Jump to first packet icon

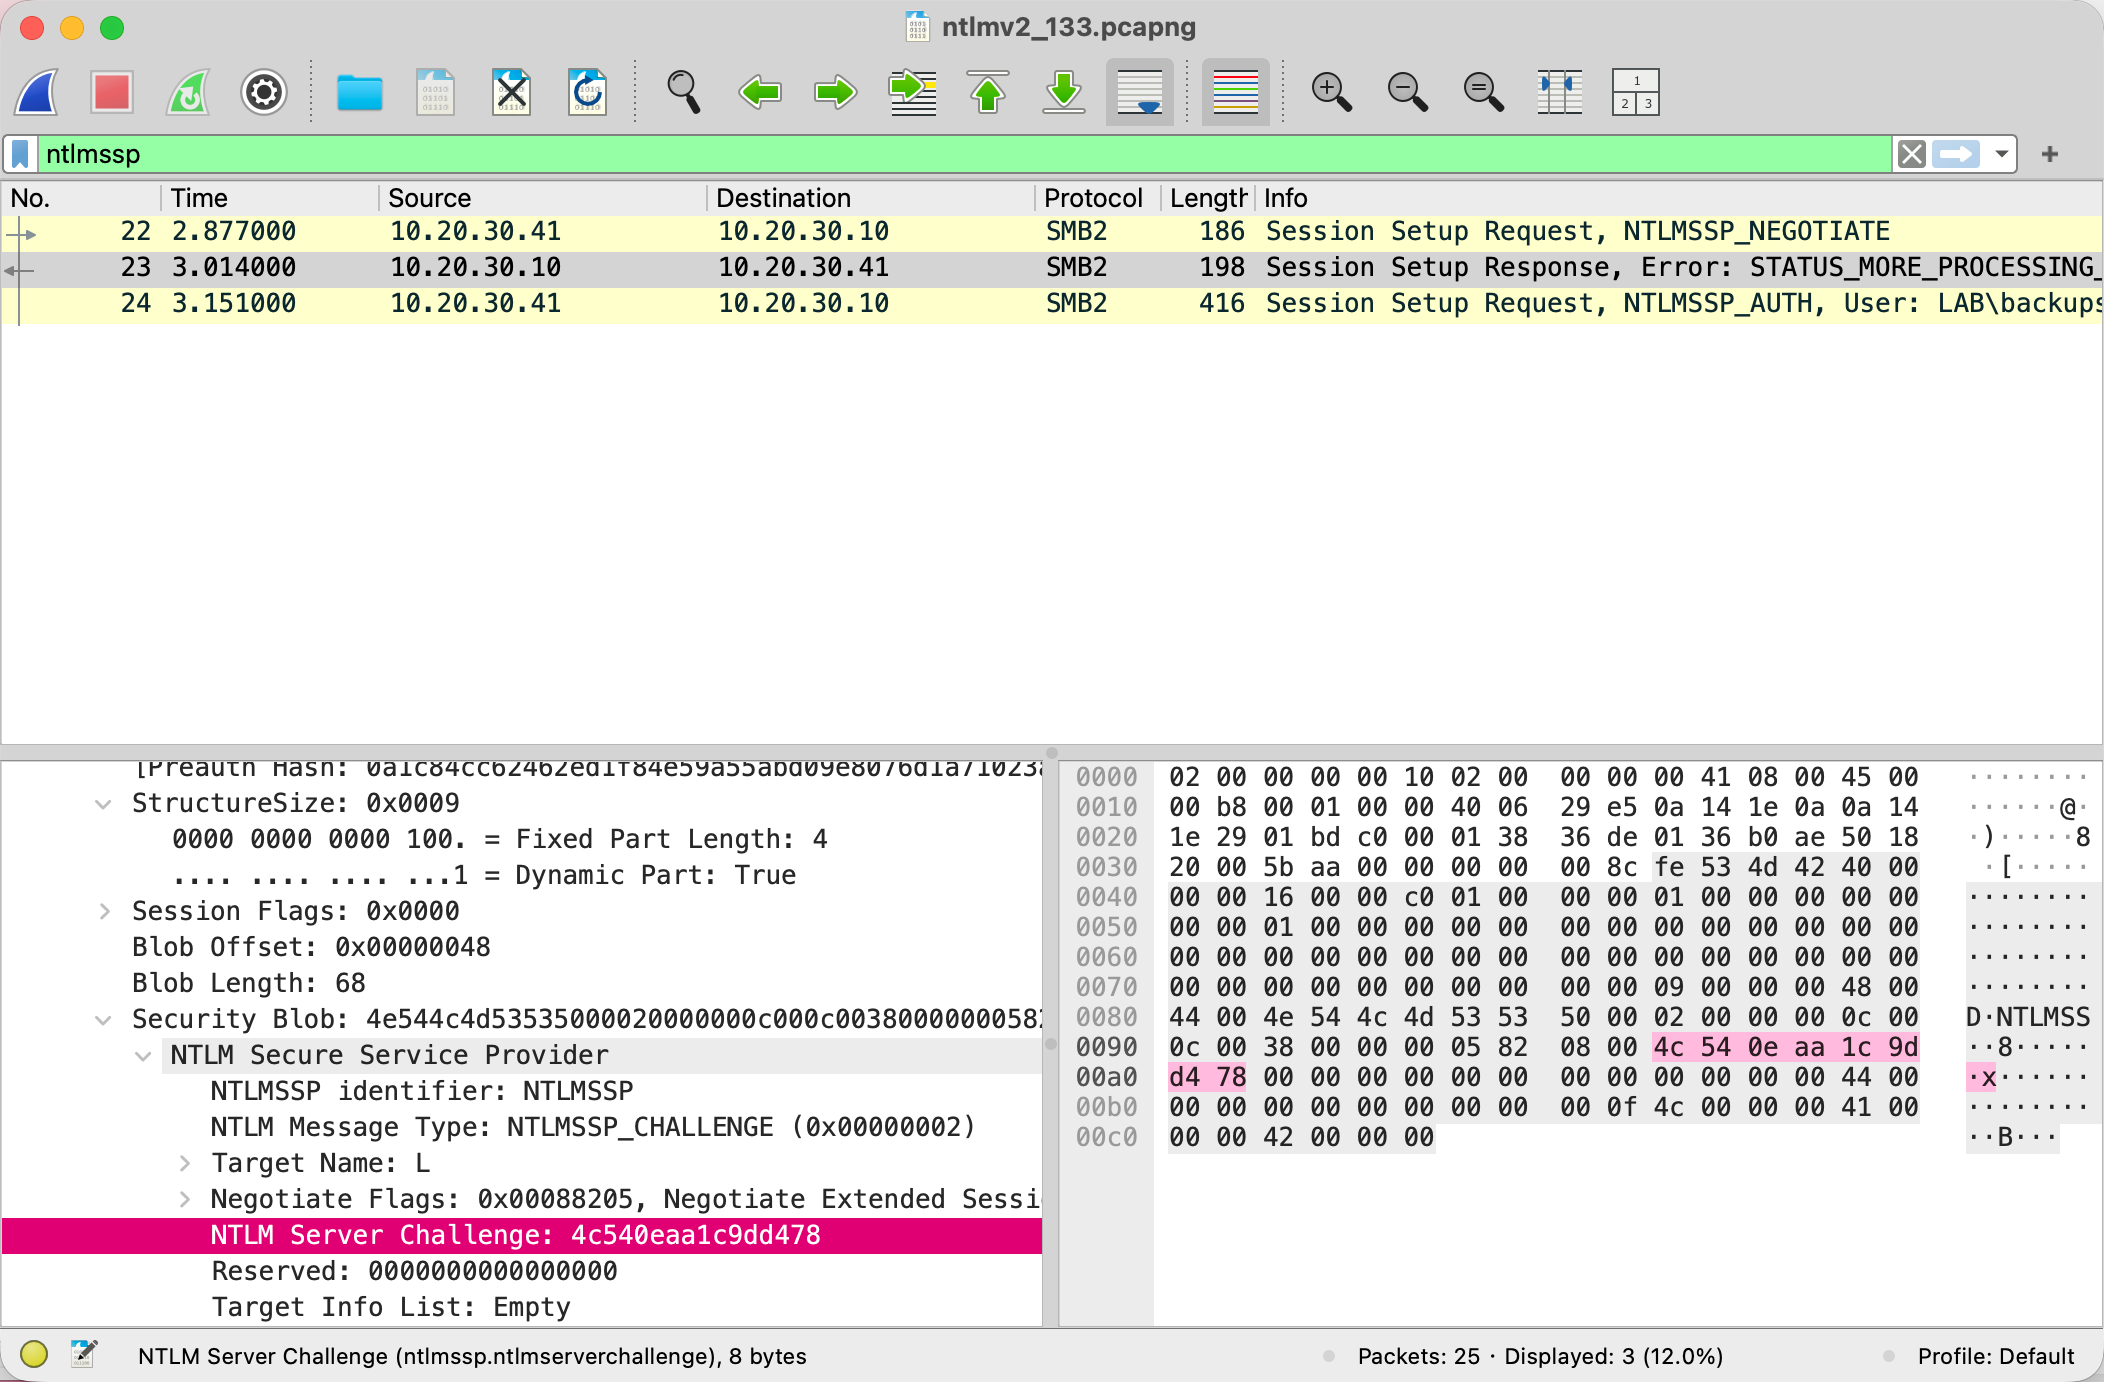988,92
